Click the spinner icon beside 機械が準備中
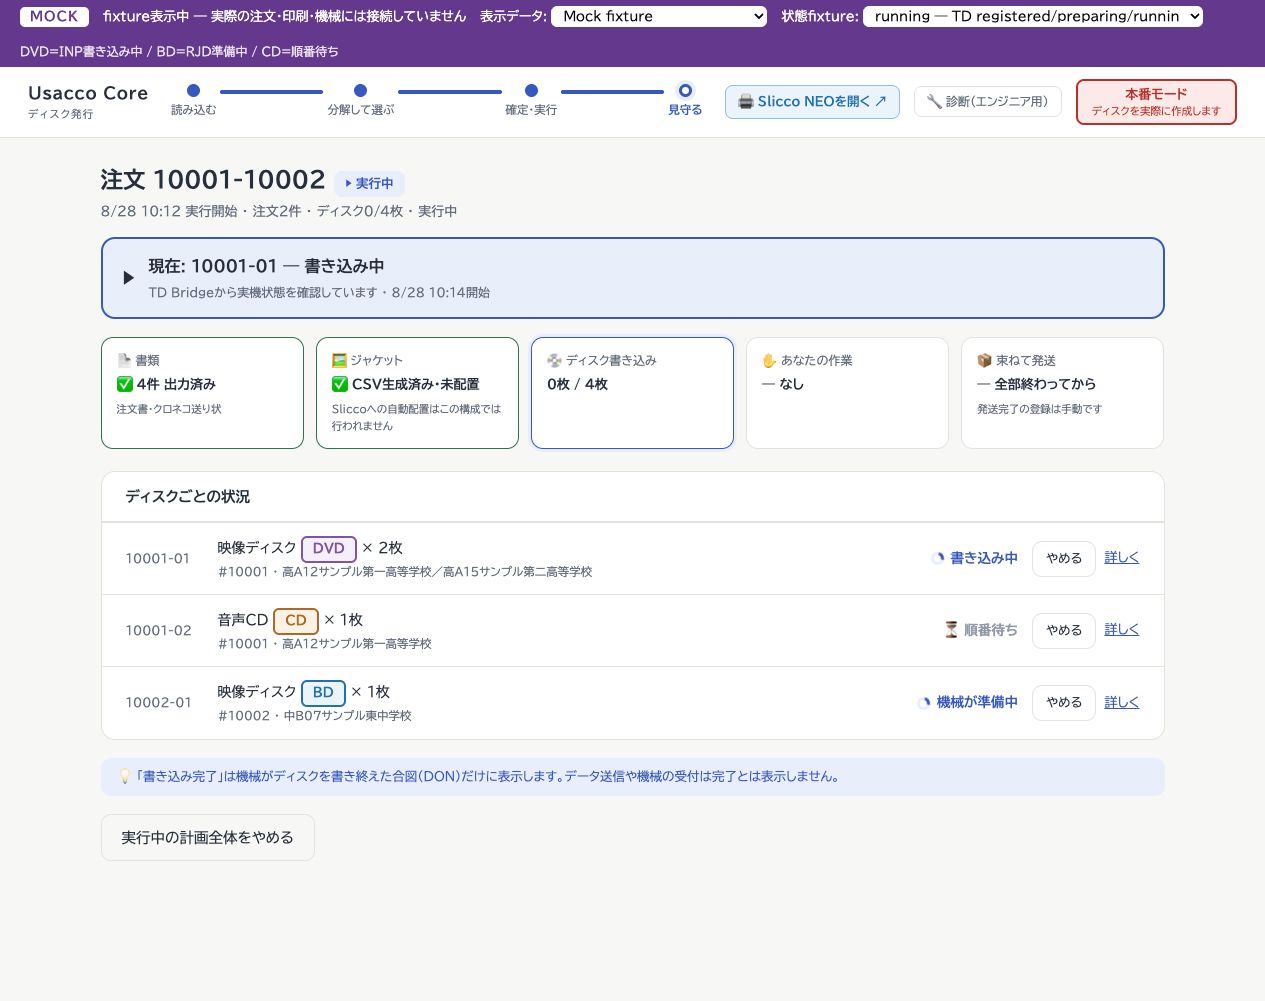The height and width of the screenshot is (1001, 1265). (x=925, y=702)
